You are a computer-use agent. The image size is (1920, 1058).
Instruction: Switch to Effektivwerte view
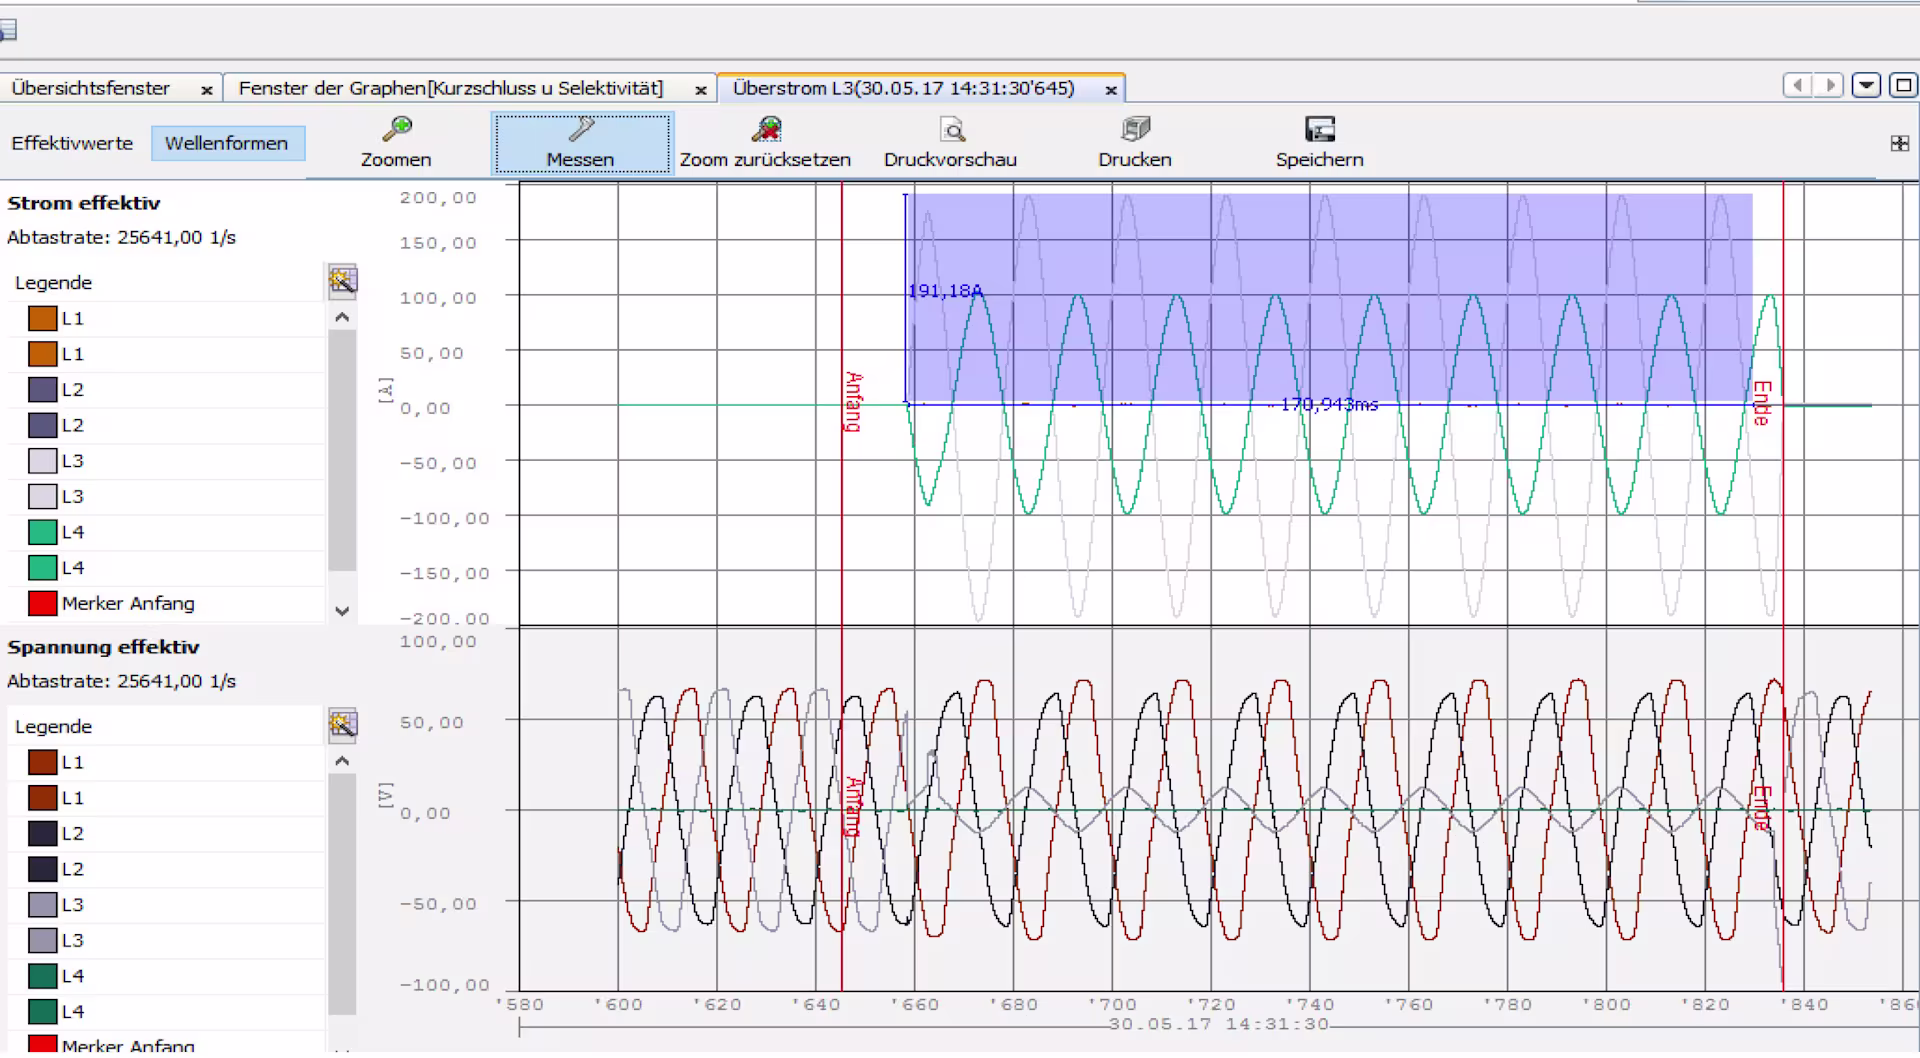pos(72,143)
